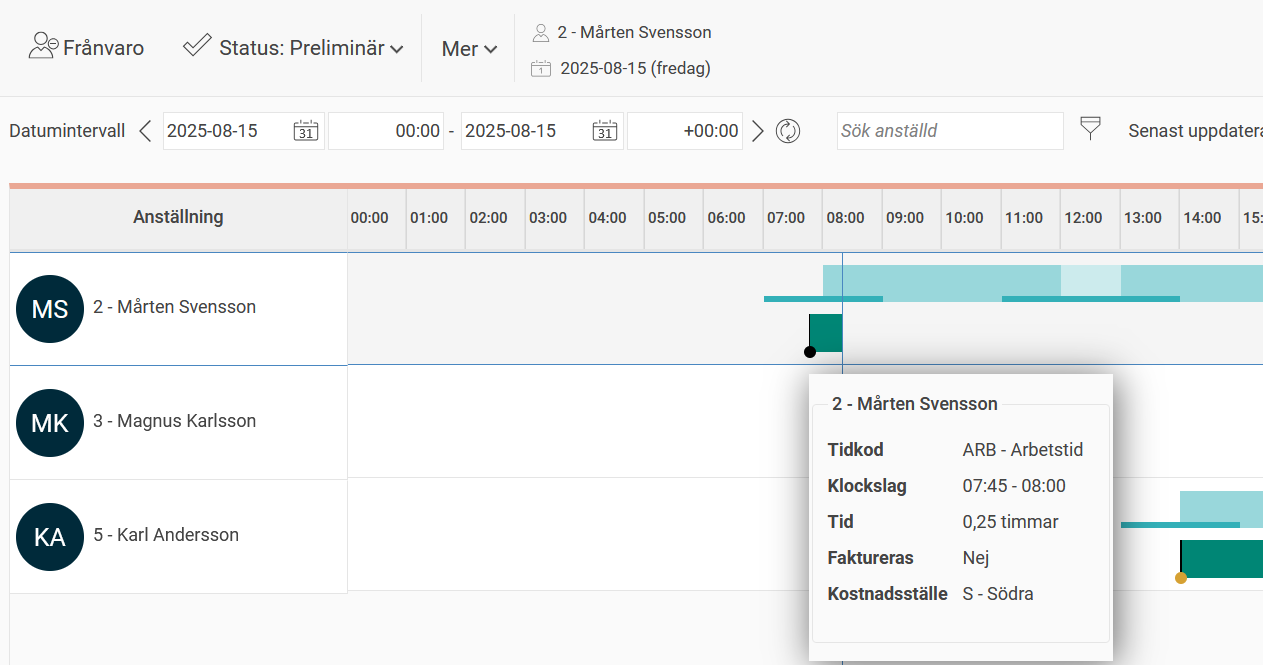Screen dimensions: 1263x665
Task: Select employee 5 - Karl Andersson
Action: 166,535
